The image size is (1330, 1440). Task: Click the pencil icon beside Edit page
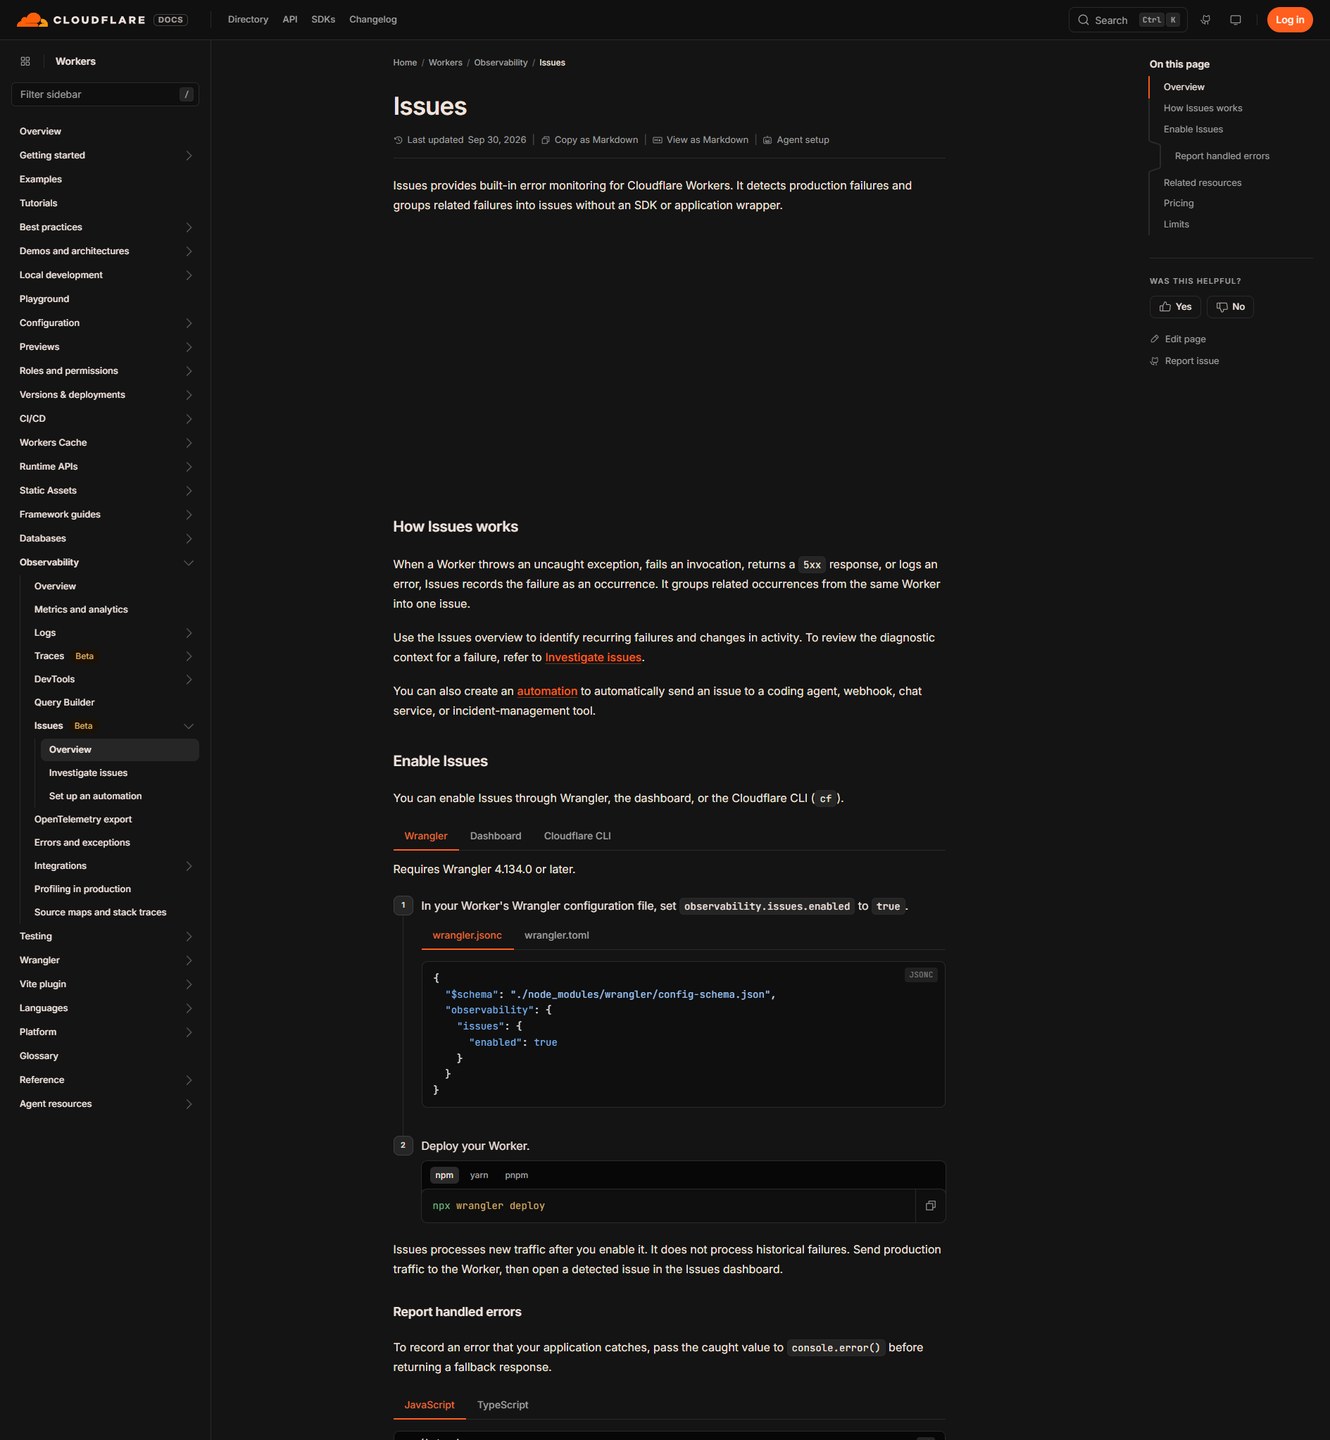pos(1155,339)
